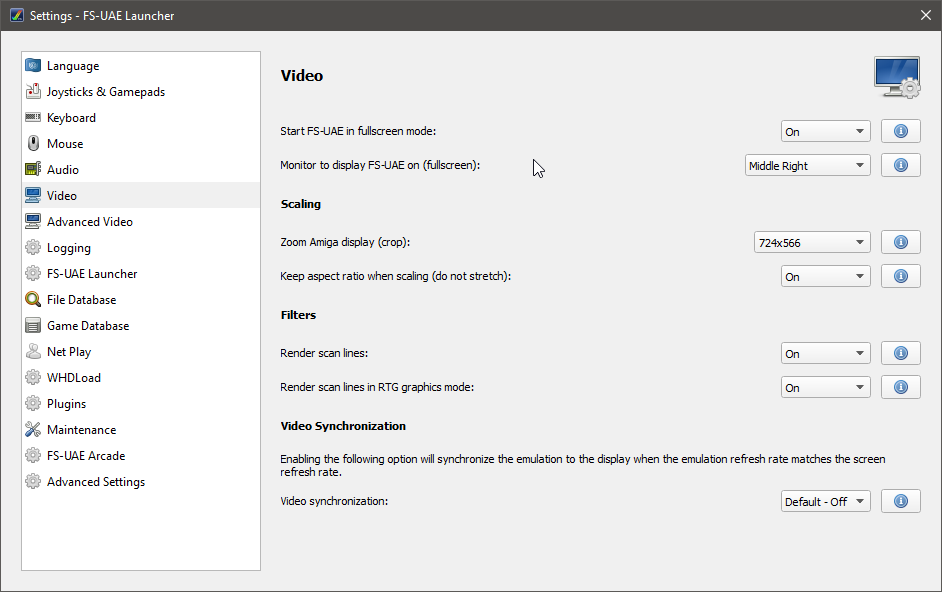This screenshot has height=592, width=942.
Task: Show info for Keep aspect ratio option
Action: point(901,276)
